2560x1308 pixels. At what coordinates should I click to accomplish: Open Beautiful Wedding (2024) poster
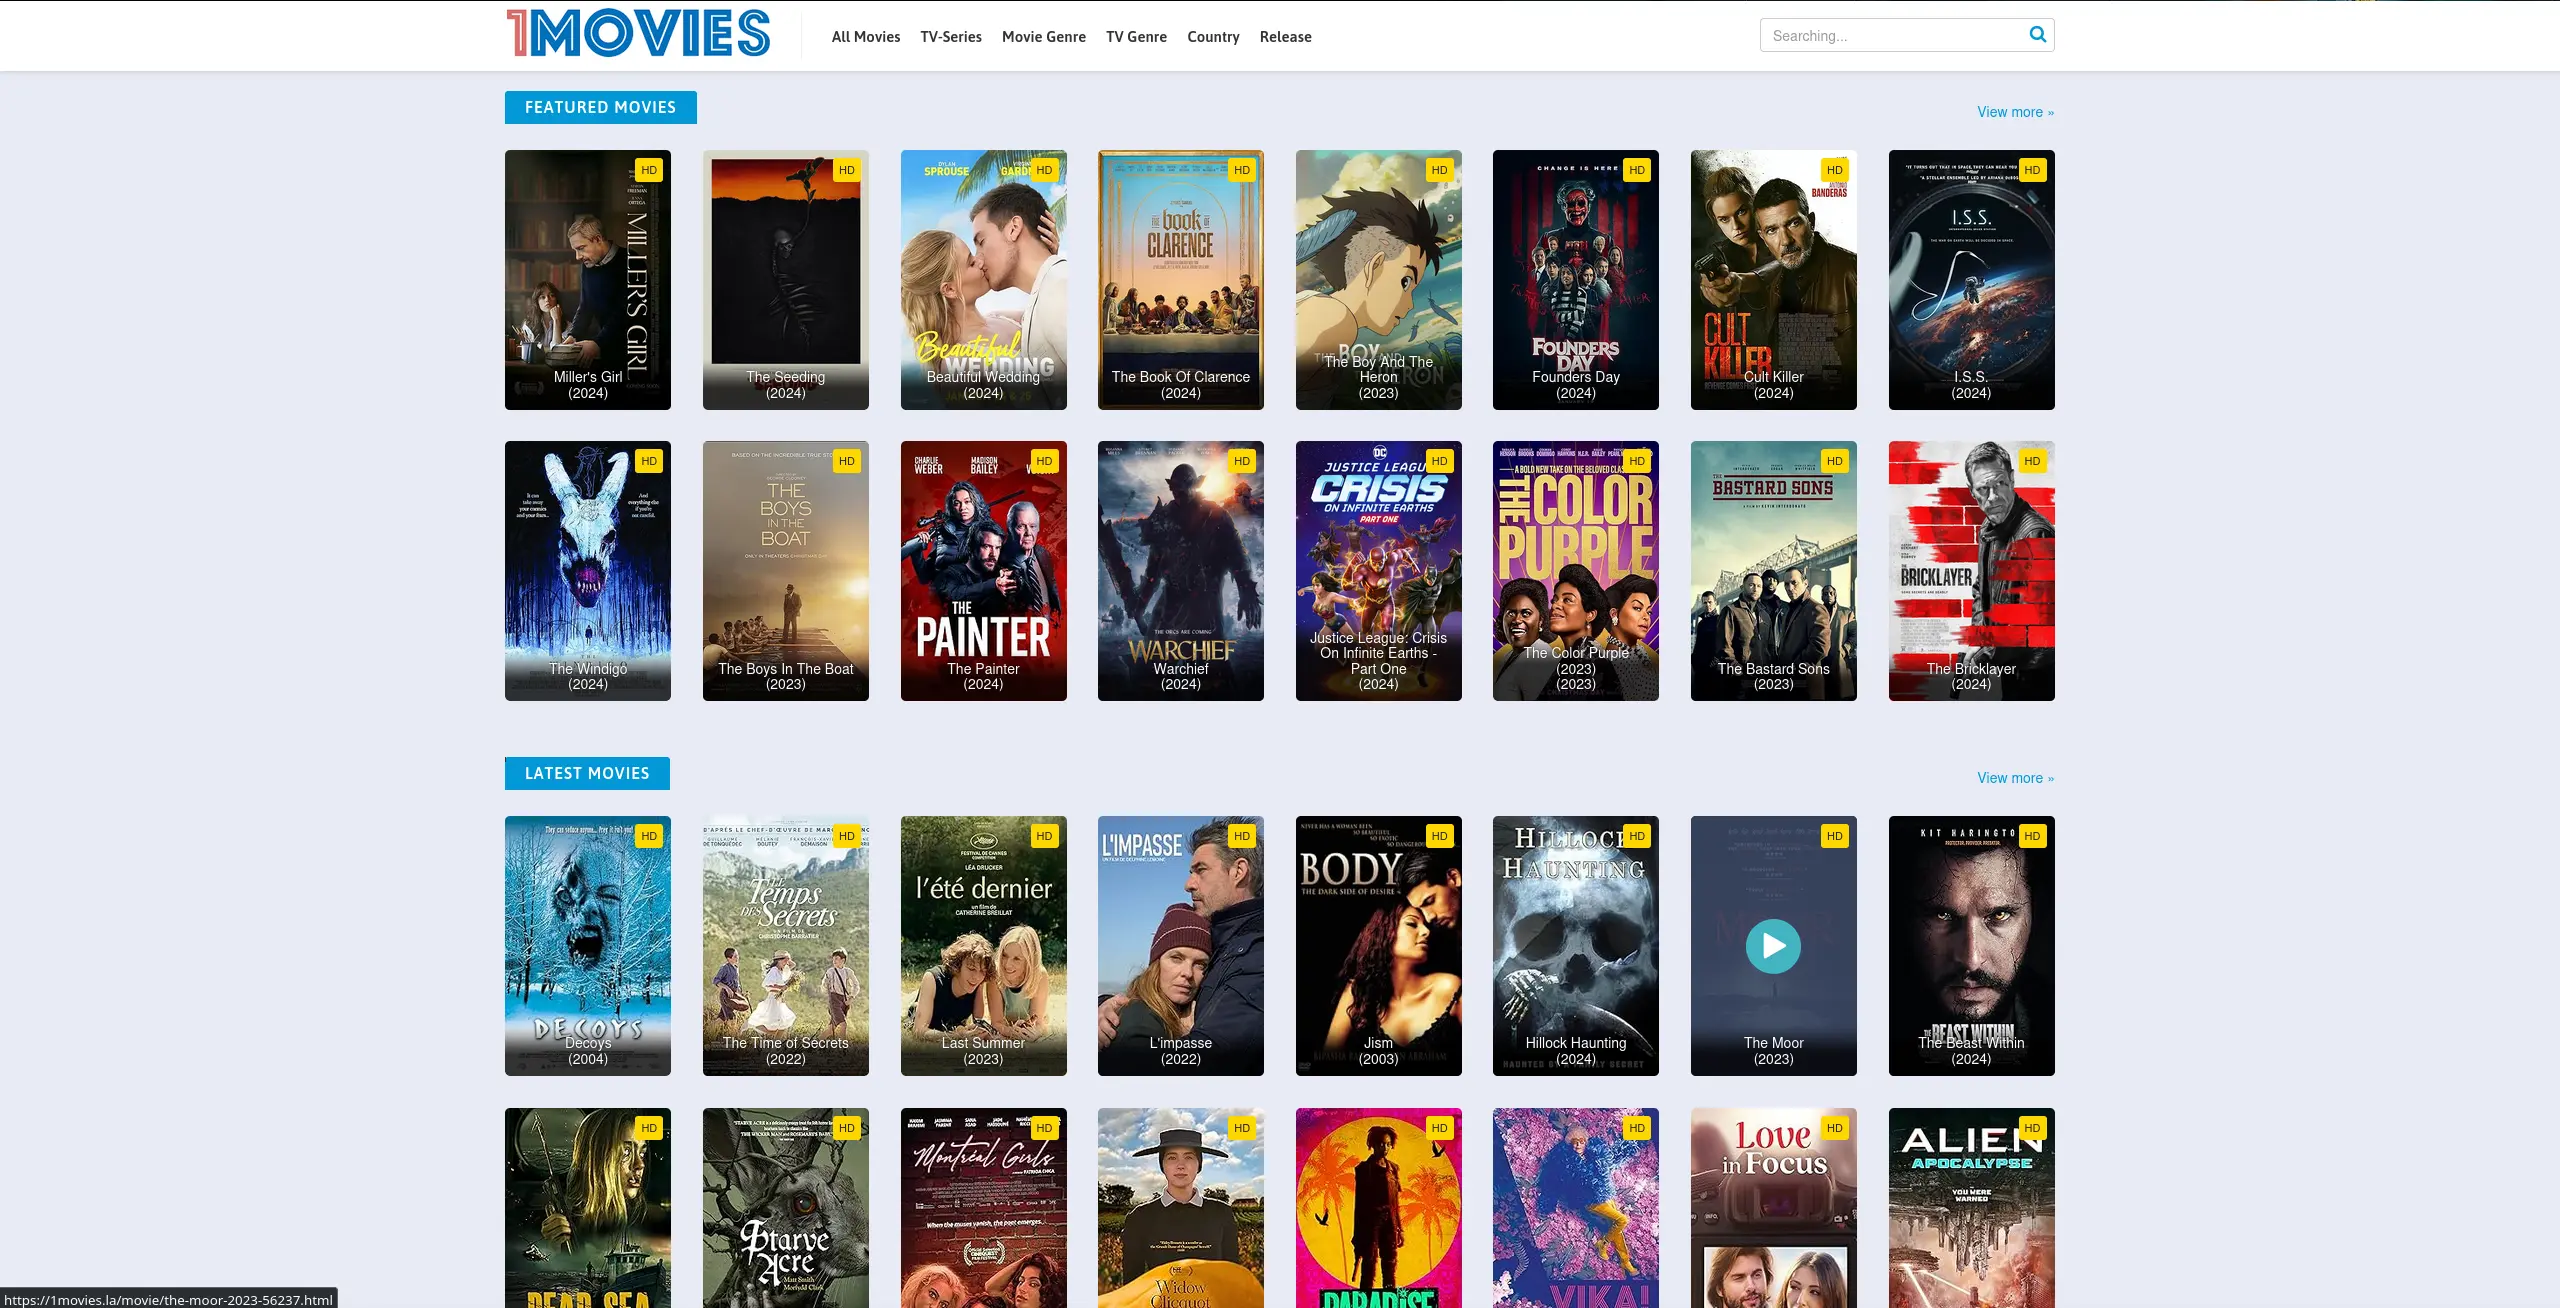(984, 280)
